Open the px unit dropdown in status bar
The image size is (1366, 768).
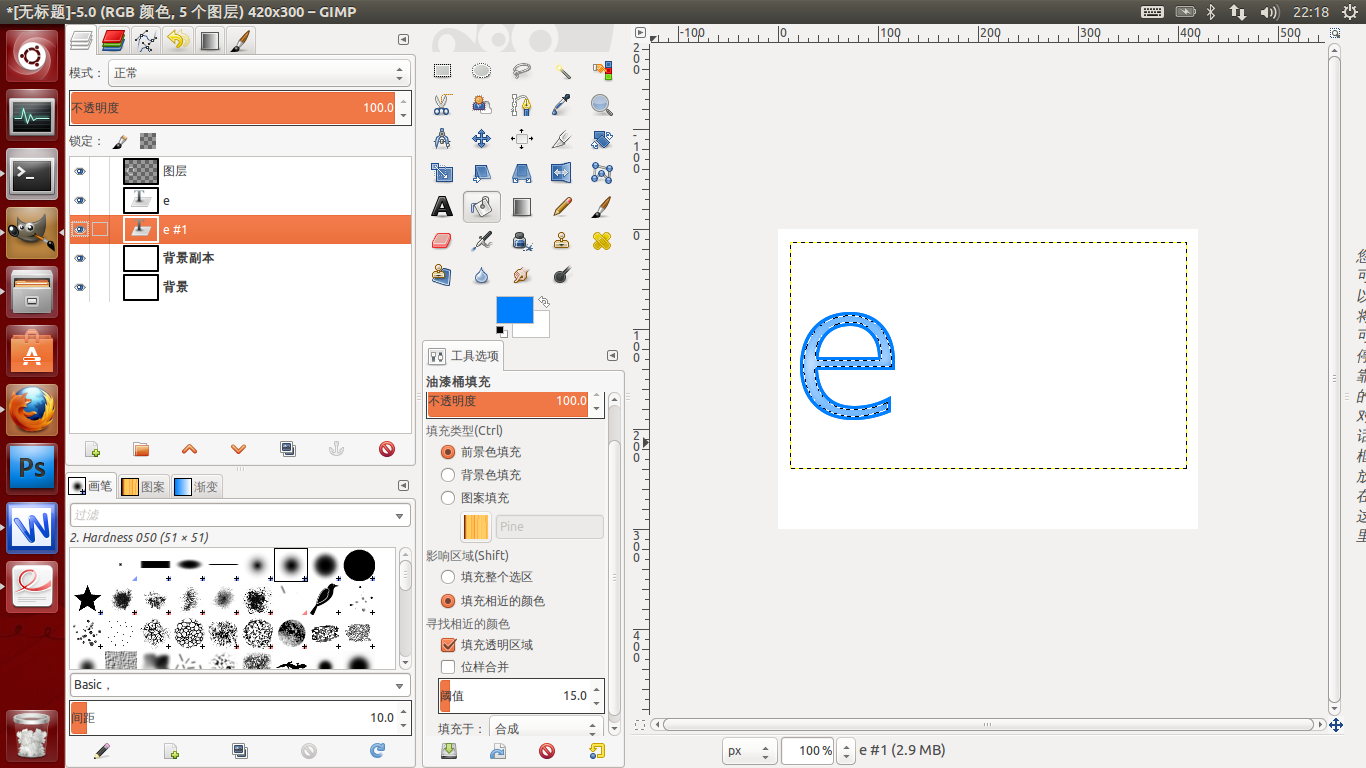(750, 751)
